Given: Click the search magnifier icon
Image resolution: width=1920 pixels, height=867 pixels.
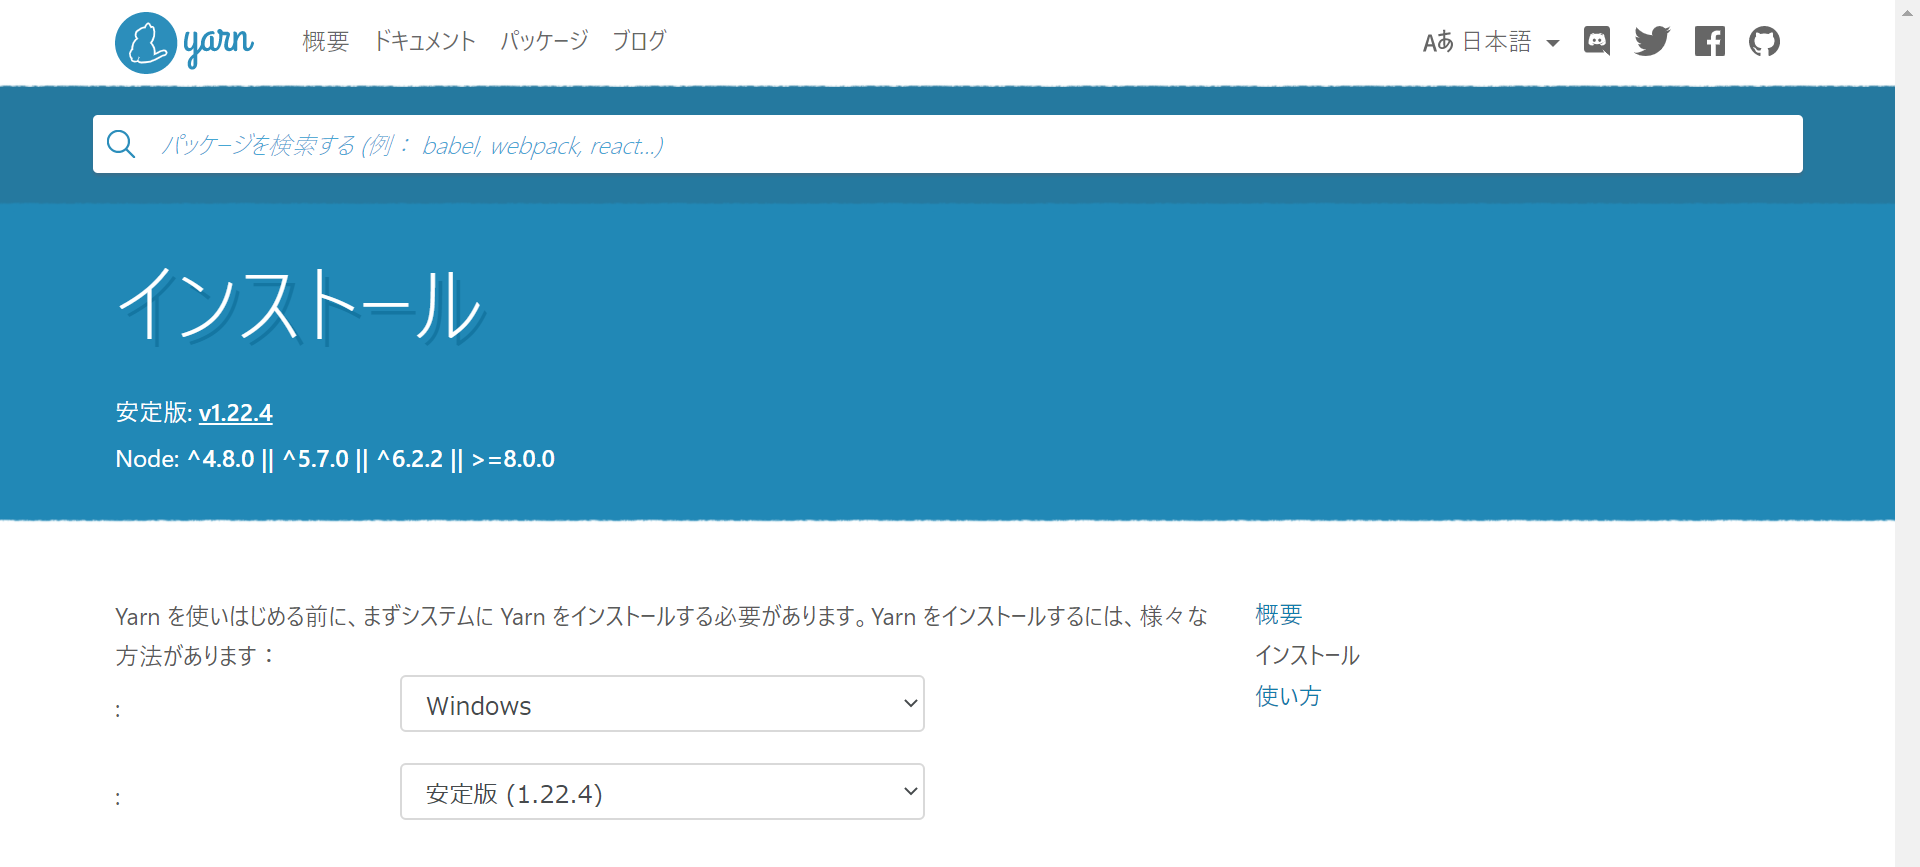Looking at the screenshot, I should tap(121, 144).
